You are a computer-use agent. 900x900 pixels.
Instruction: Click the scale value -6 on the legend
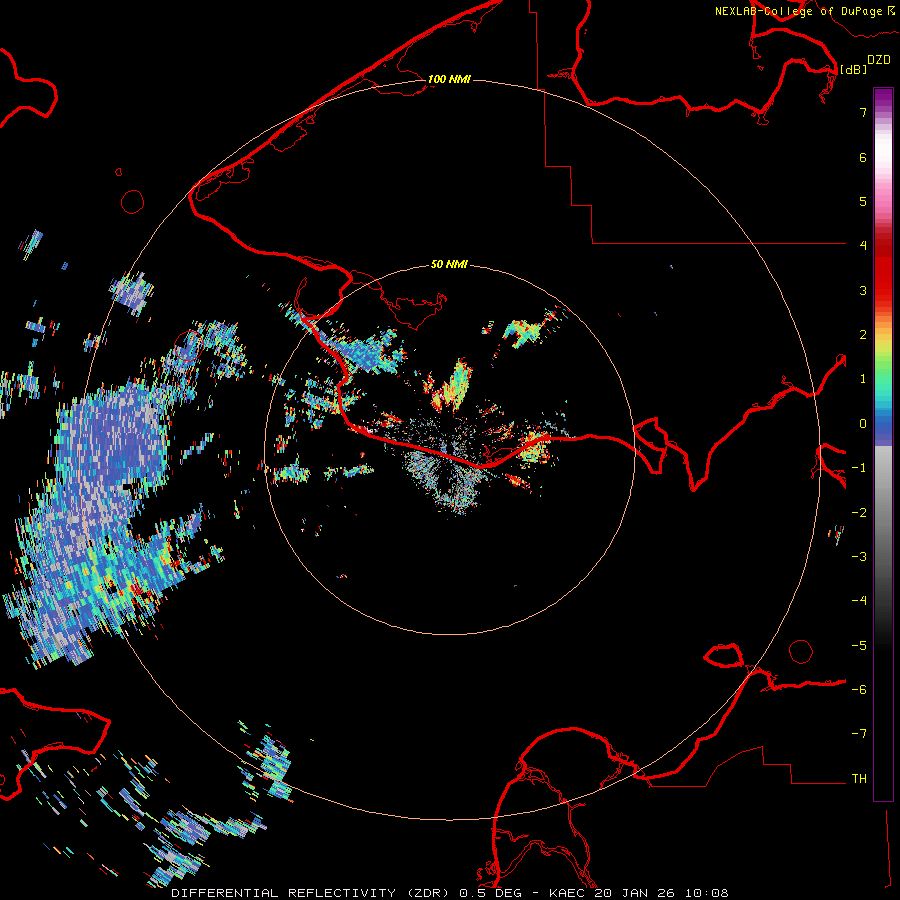[859, 690]
